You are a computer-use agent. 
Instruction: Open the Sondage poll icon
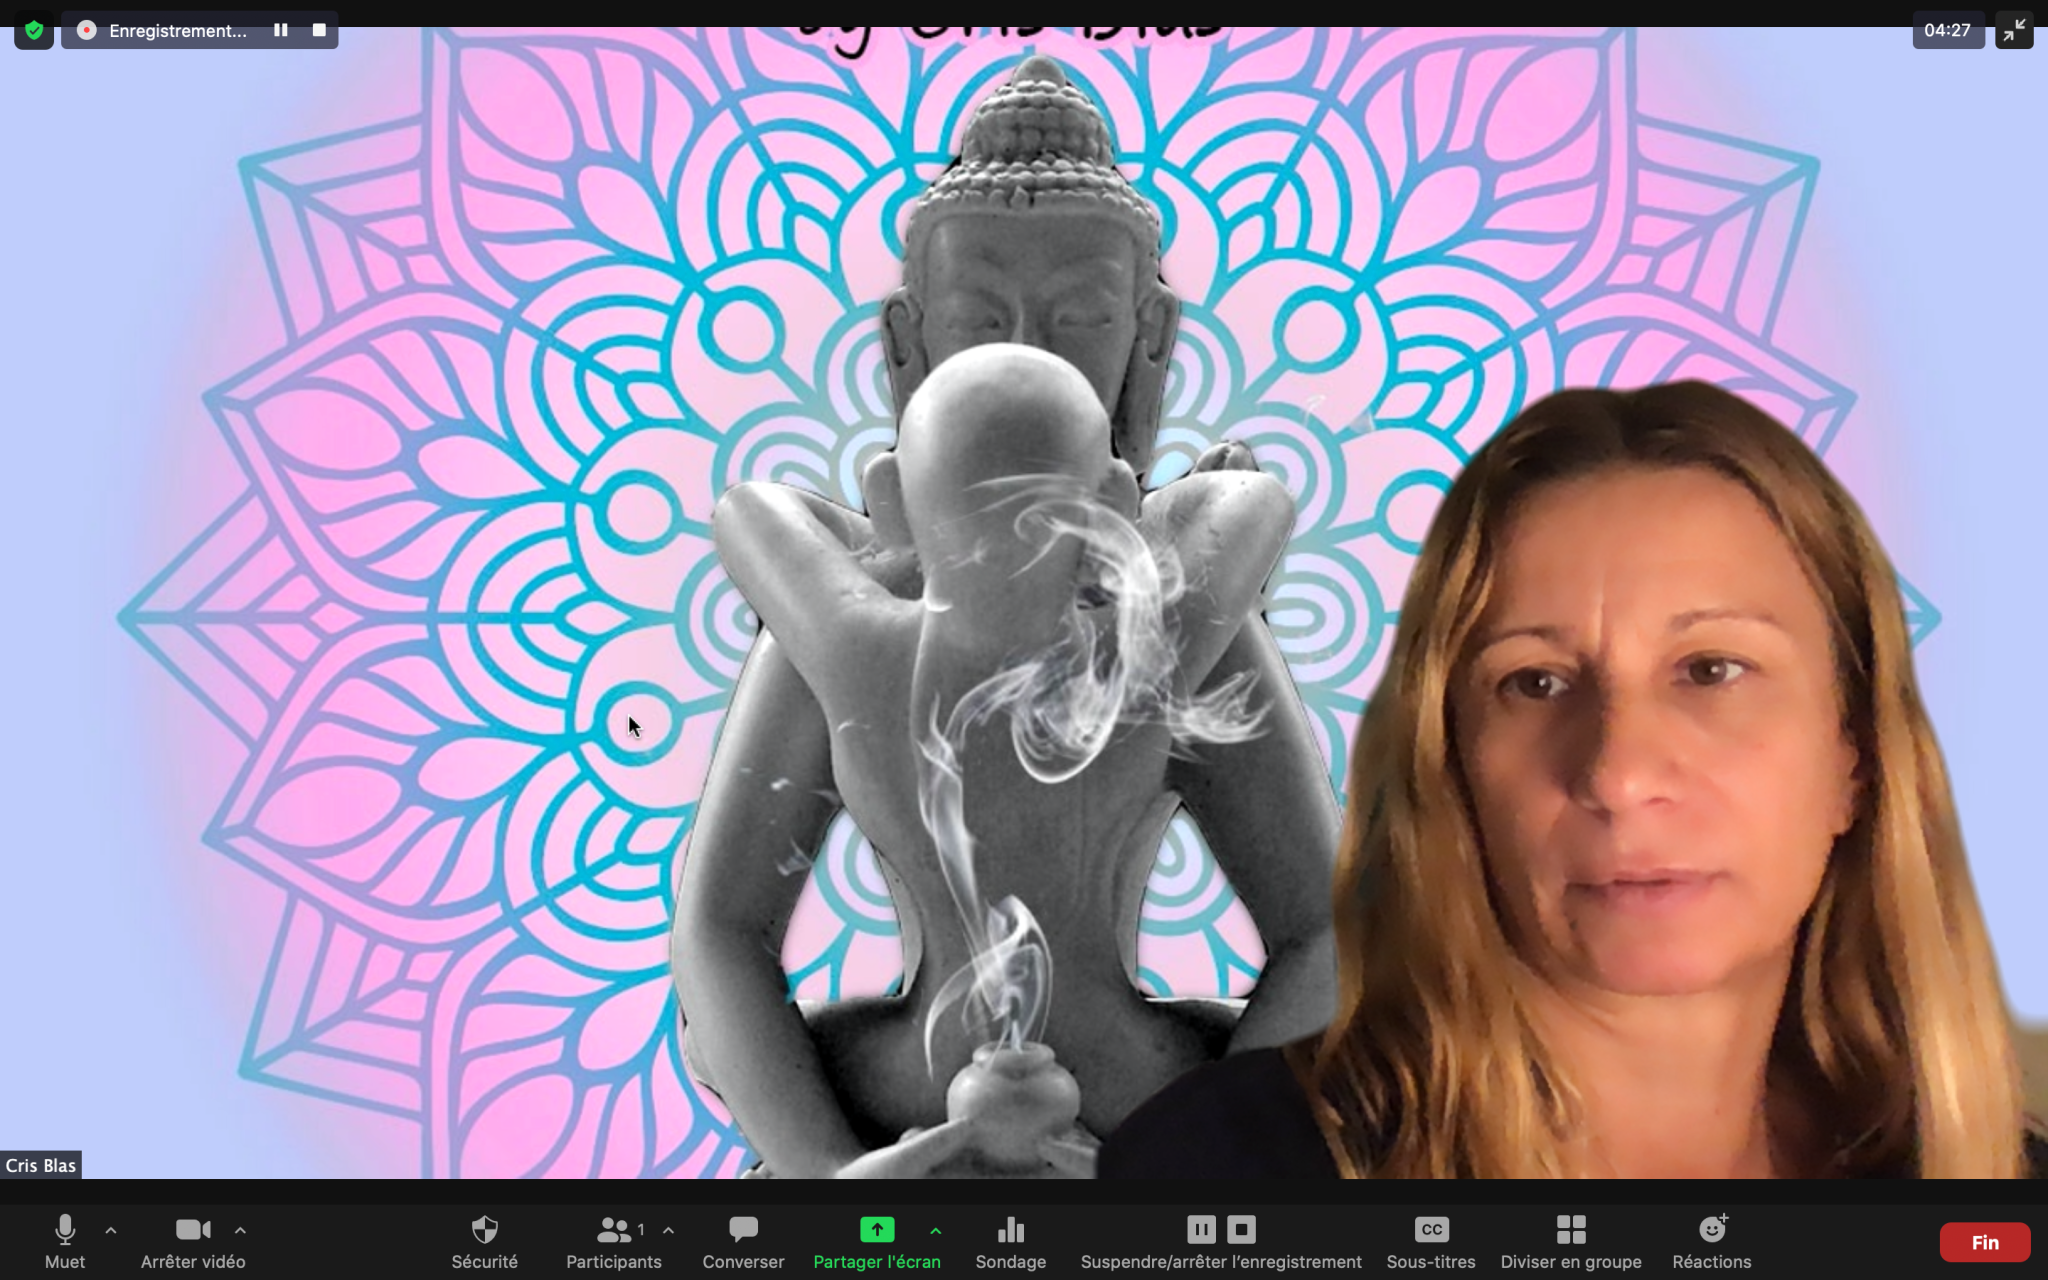[1010, 1230]
